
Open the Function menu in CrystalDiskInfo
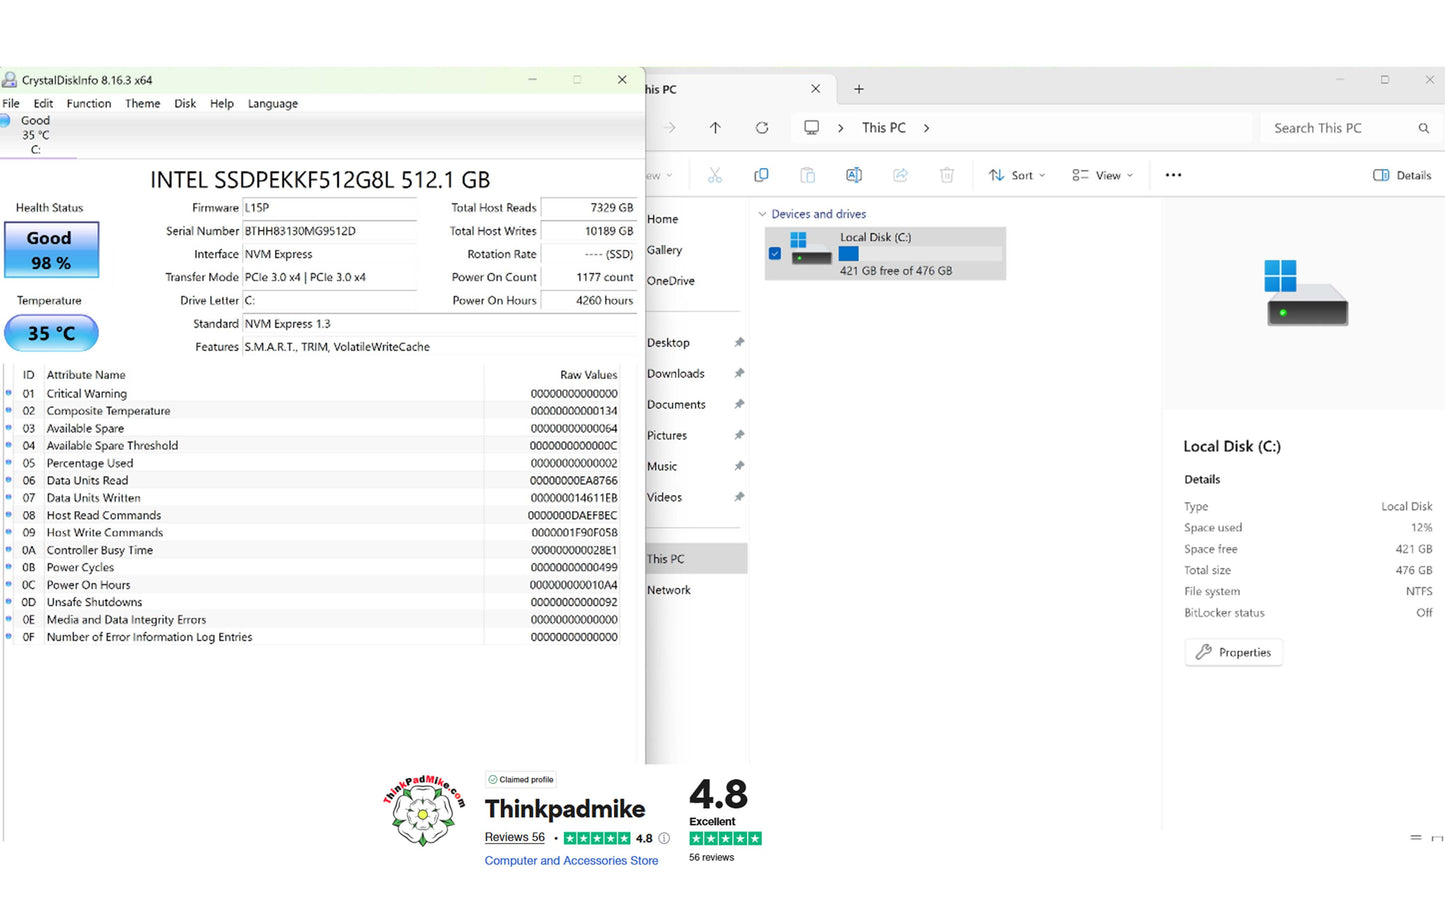point(89,104)
